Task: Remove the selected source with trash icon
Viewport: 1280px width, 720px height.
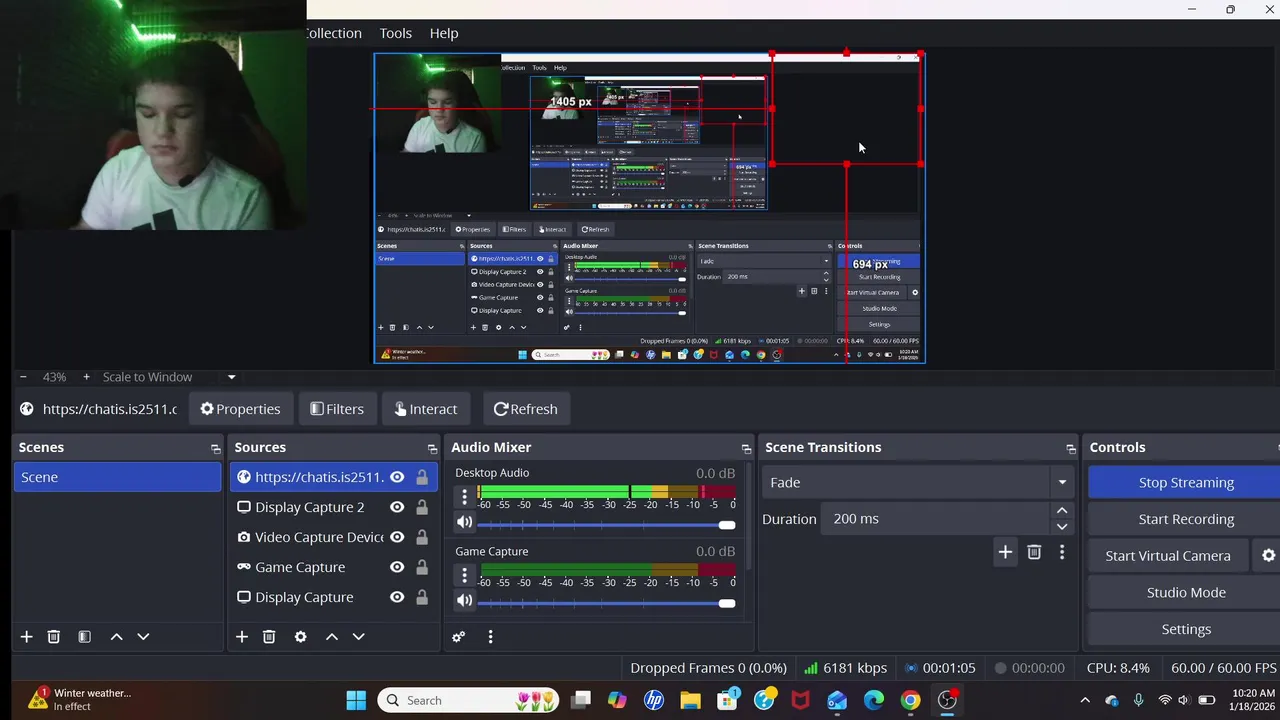Action: pyautogui.click(x=269, y=636)
